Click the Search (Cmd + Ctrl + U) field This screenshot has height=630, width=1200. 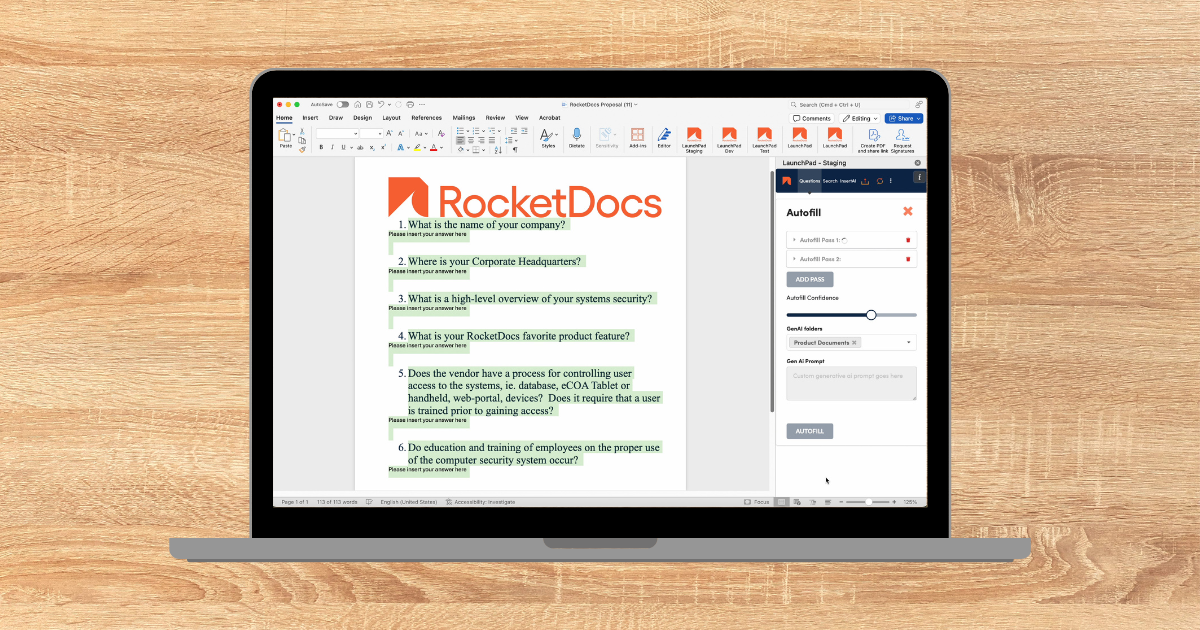click(849, 104)
